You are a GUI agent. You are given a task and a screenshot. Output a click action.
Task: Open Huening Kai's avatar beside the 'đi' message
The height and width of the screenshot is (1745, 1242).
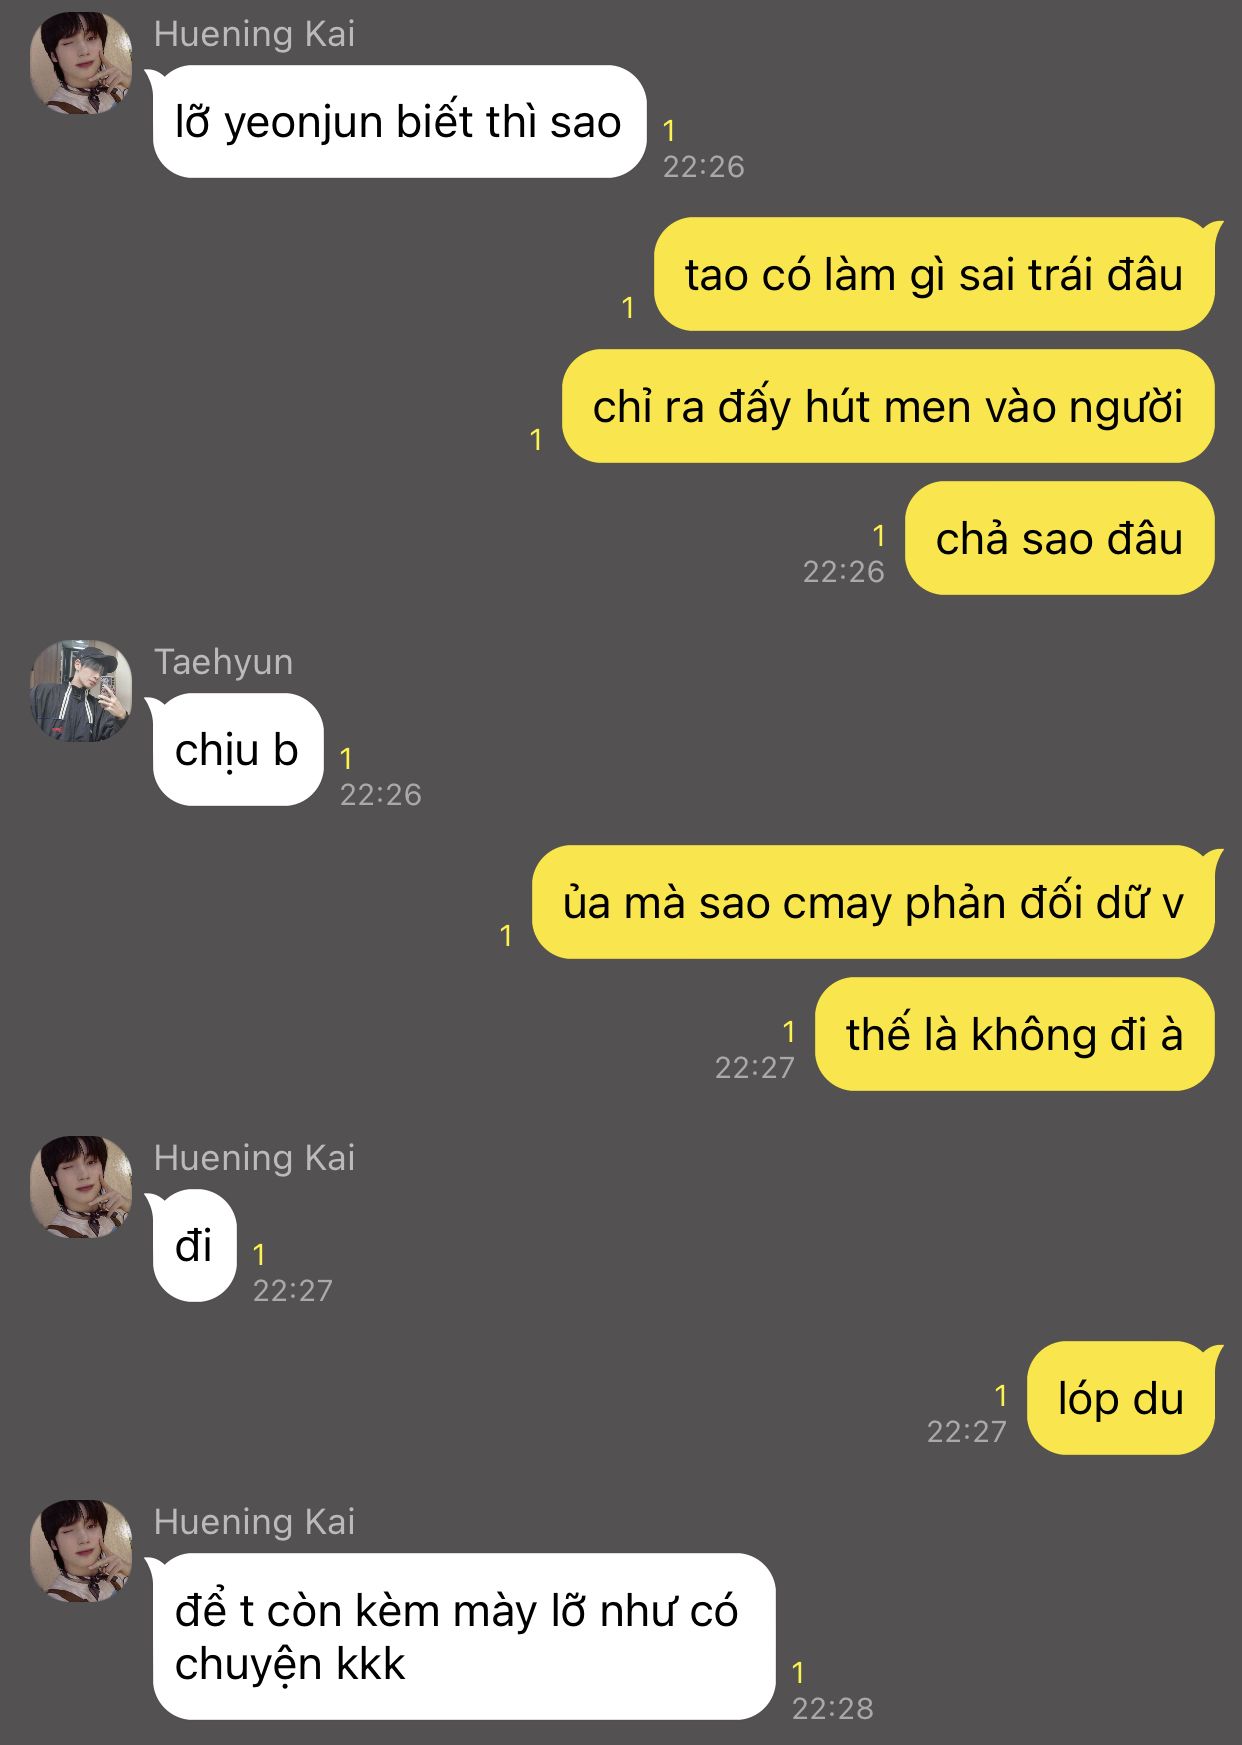(81, 1187)
